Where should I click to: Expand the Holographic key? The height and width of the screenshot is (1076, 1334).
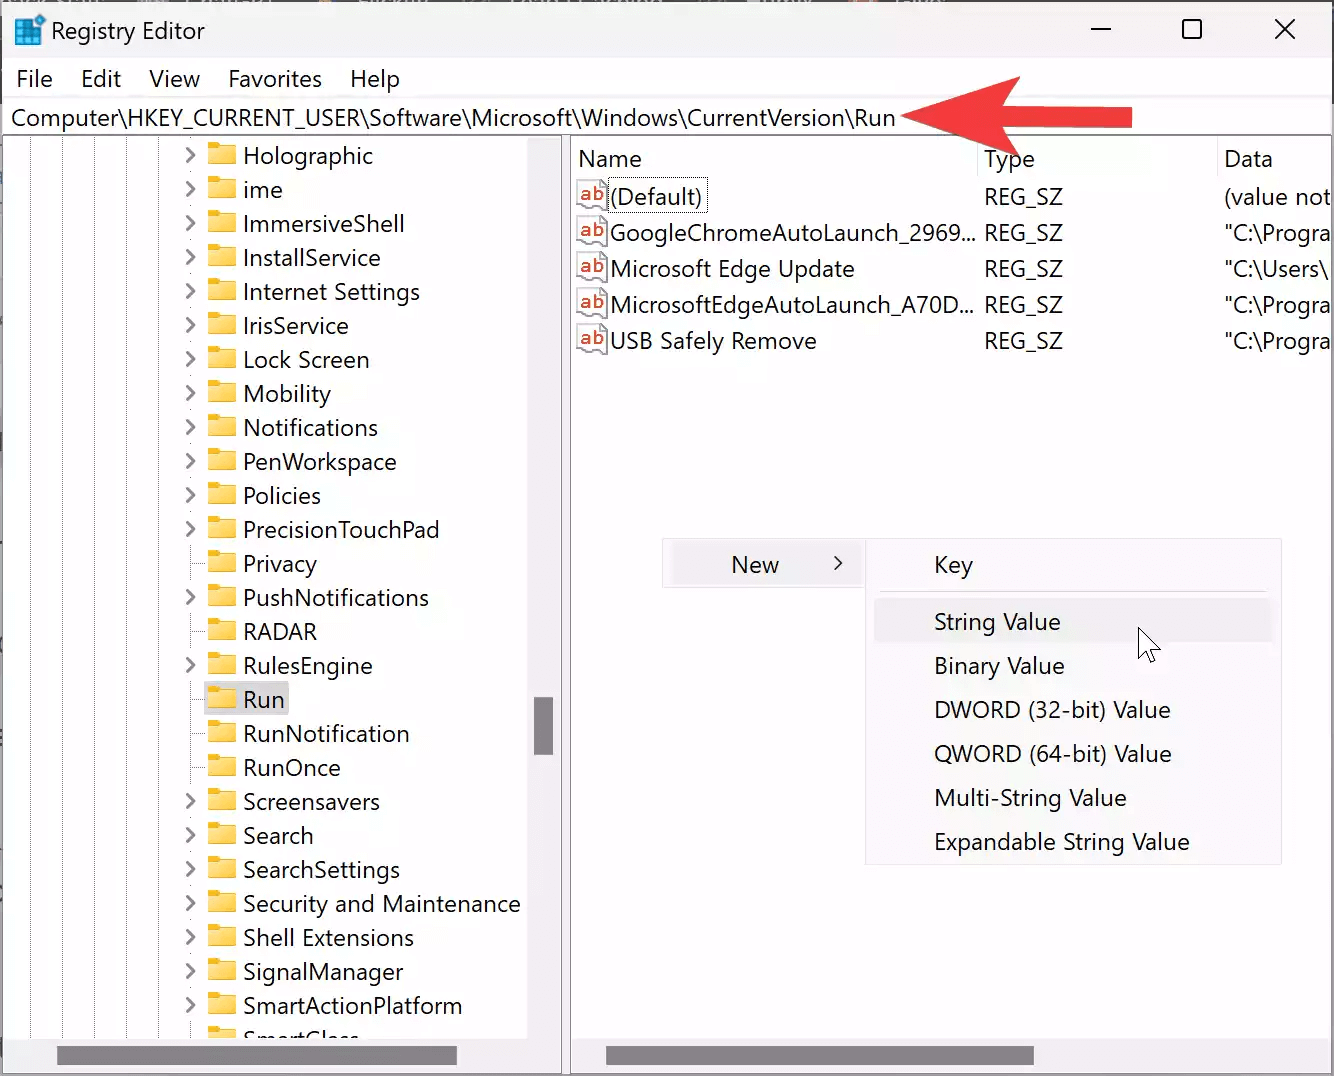(x=190, y=155)
